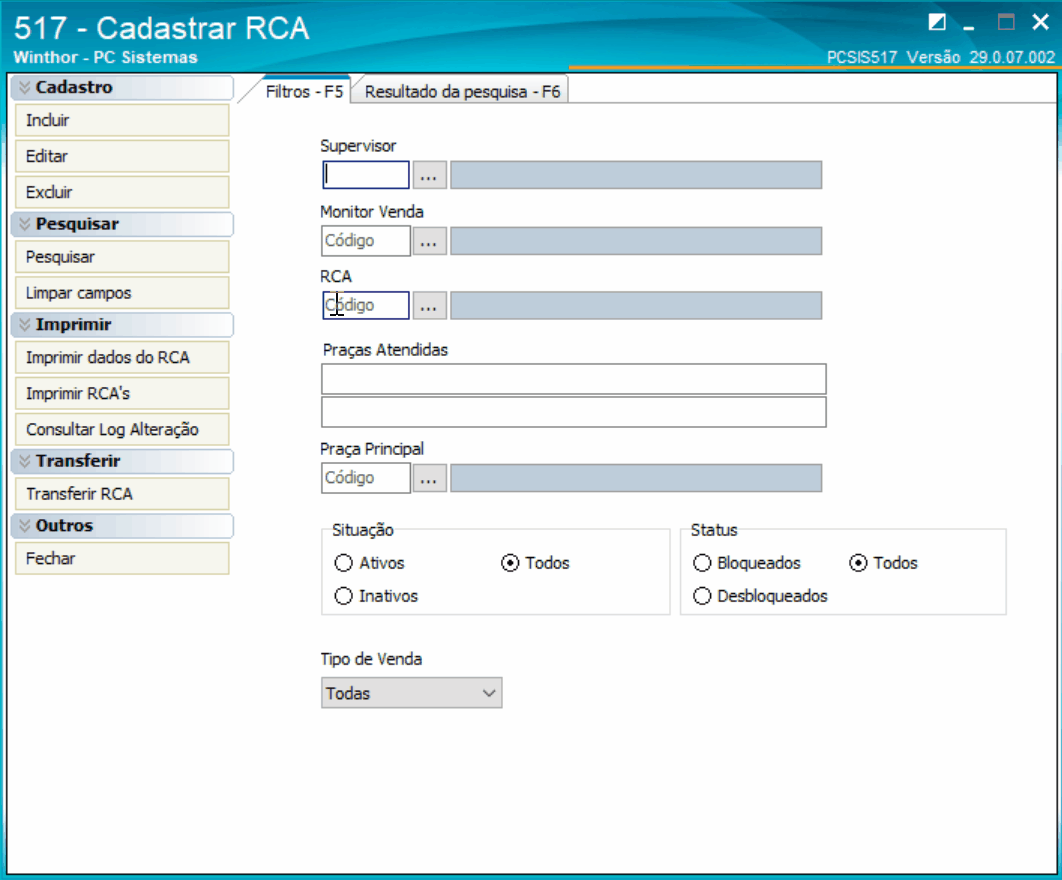Click the Fechar button
The image size is (1062, 880).
pos(122,559)
